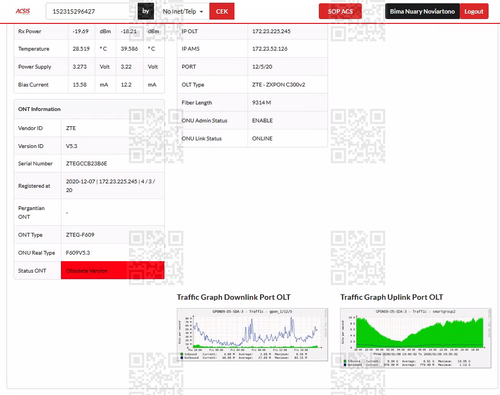Screen dimensions: 500x395
Task: Select Rx Power value -19.69
Action: [80, 31]
